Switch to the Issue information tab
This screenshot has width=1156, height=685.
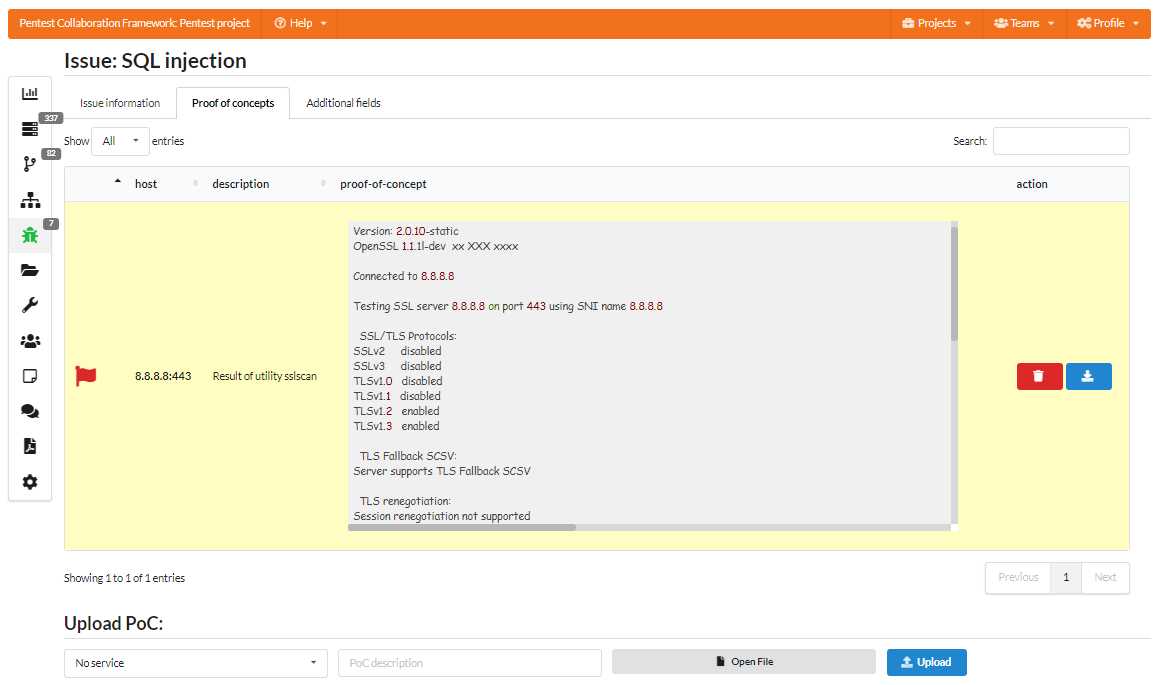click(120, 103)
